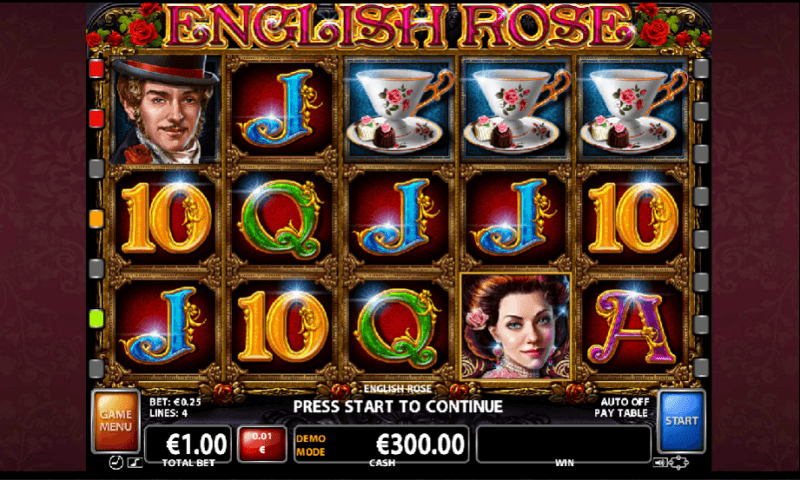
Task: Click the blue START button
Action: click(681, 421)
